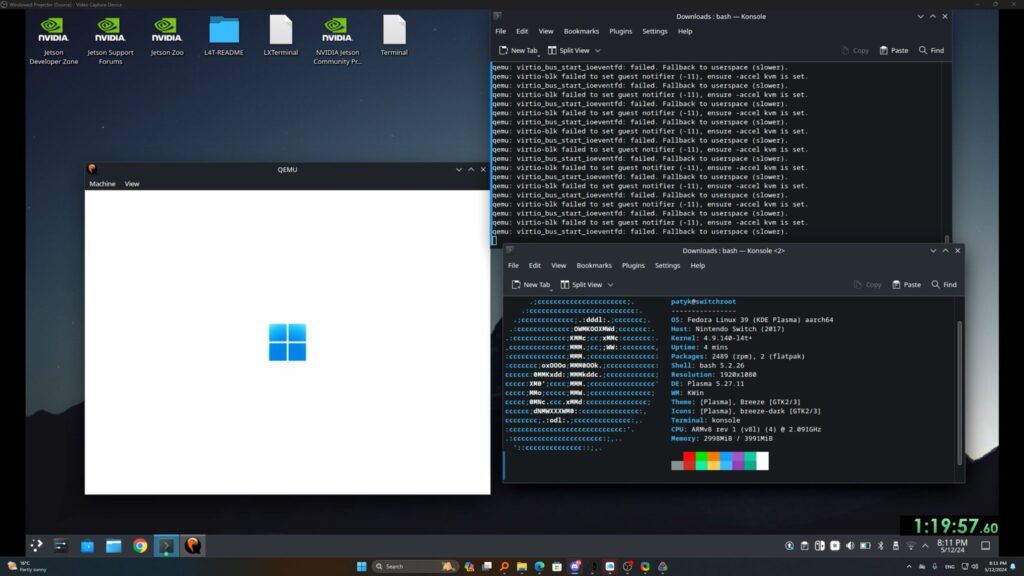Click the Terminal icon on the desktop
This screenshot has height=576, width=1024.
[x=394, y=32]
